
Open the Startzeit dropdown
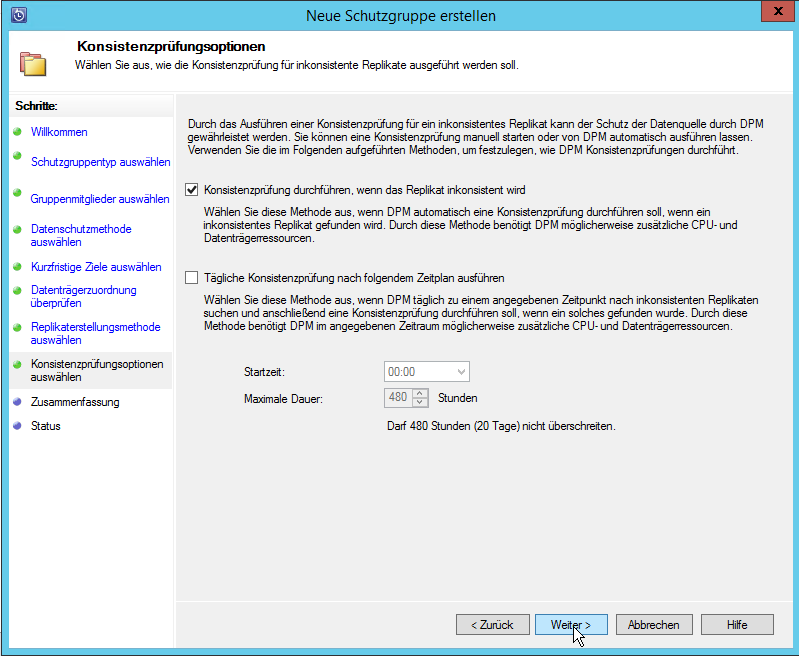[x=460, y=371]
